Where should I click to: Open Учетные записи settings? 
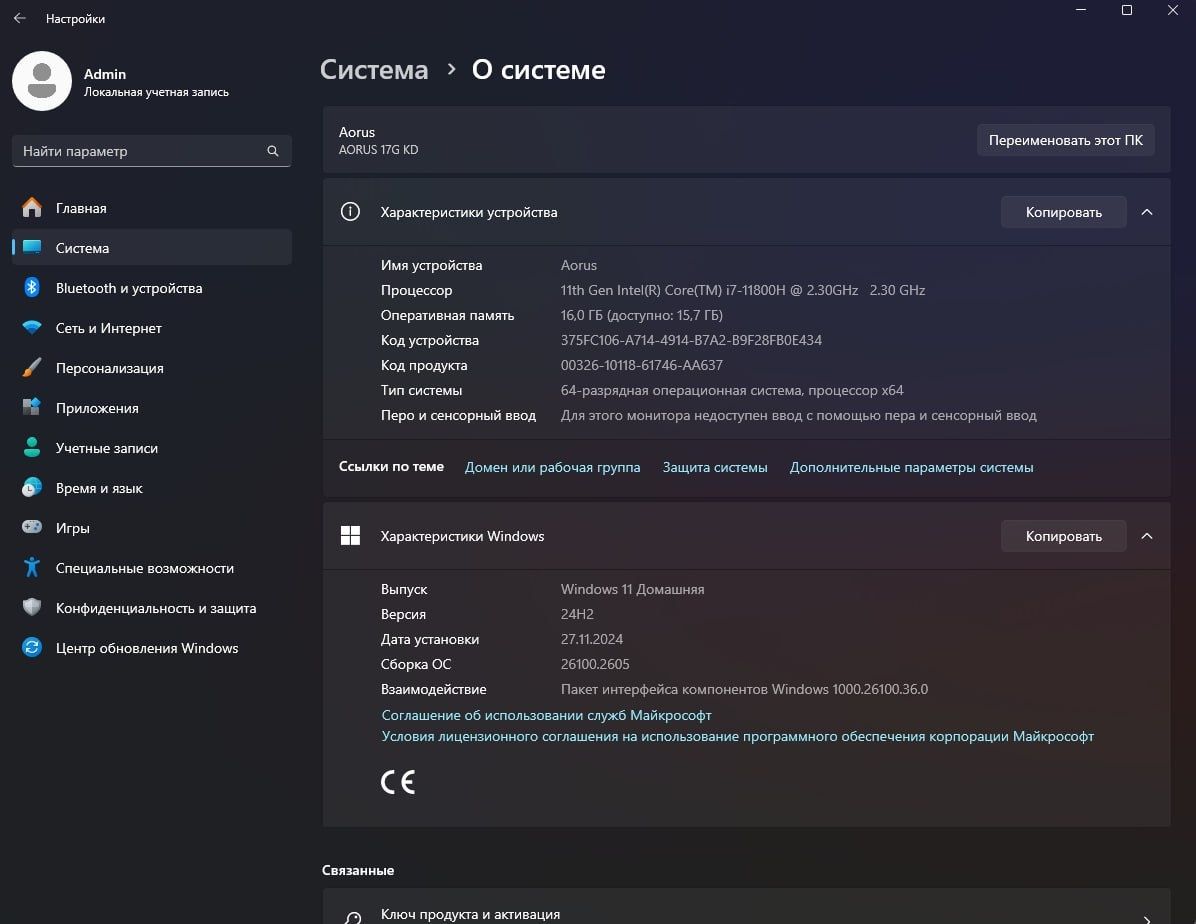[152, 448]
